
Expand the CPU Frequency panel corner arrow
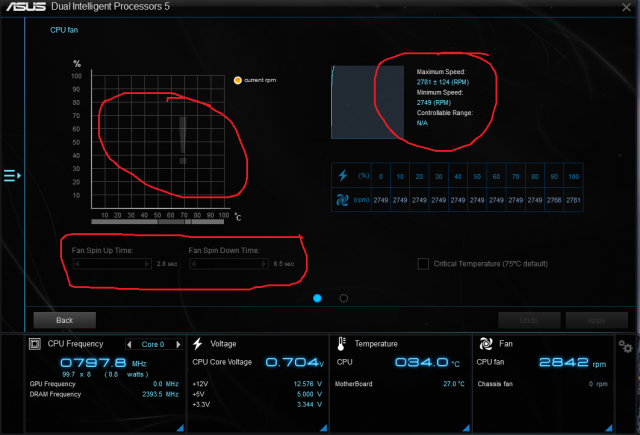(180, 428)
